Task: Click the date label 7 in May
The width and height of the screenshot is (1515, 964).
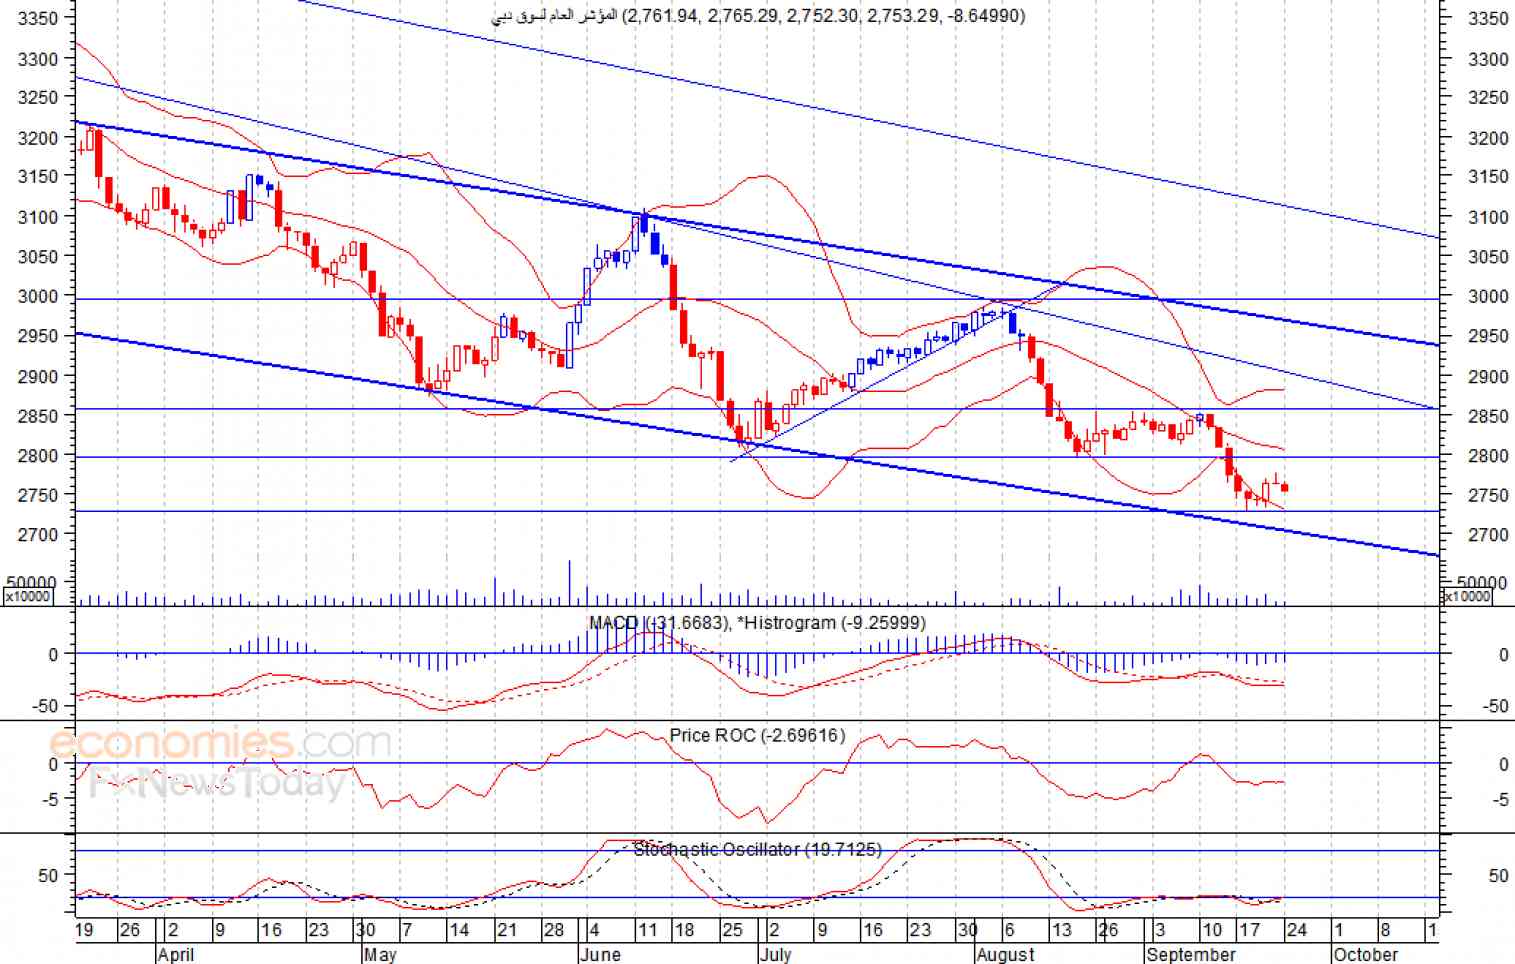Action: pyautogui.click(x=405, y=931)
